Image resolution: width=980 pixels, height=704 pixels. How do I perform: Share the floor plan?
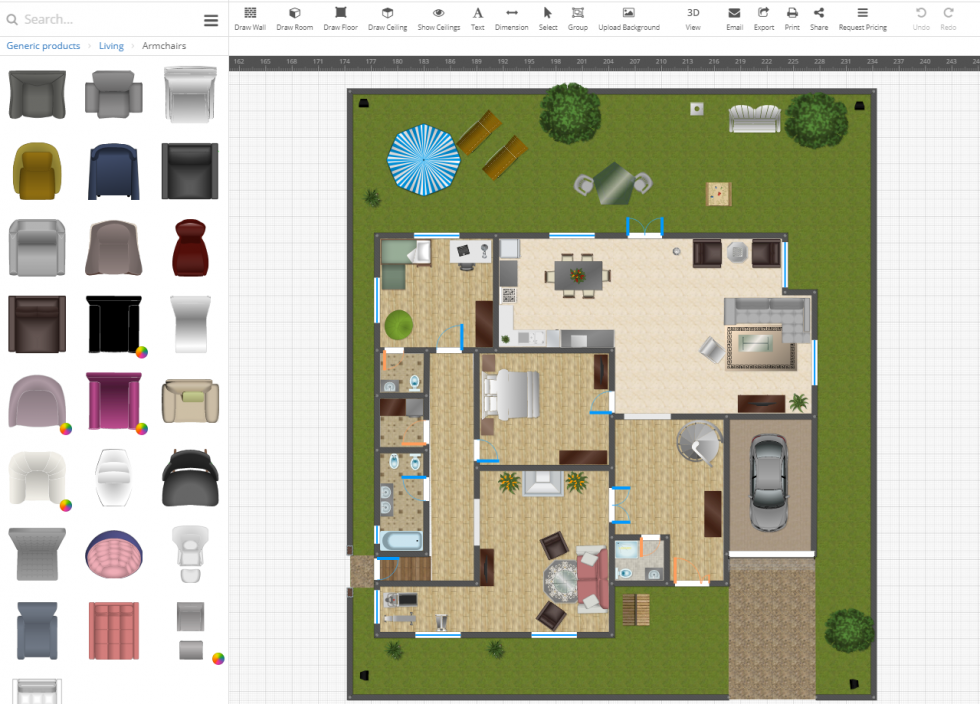pyautogui.click(x=819, y=18)
